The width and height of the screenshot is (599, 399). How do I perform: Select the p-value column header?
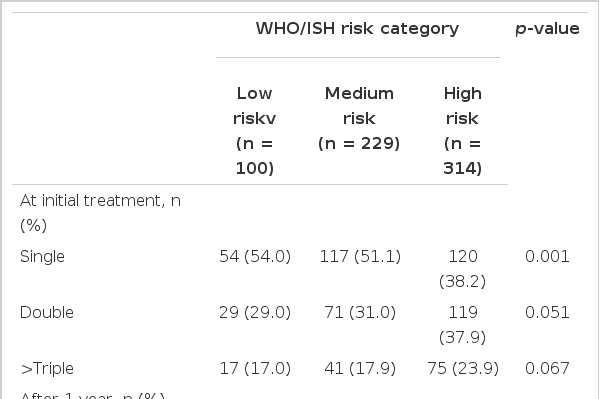click(547, 29)
